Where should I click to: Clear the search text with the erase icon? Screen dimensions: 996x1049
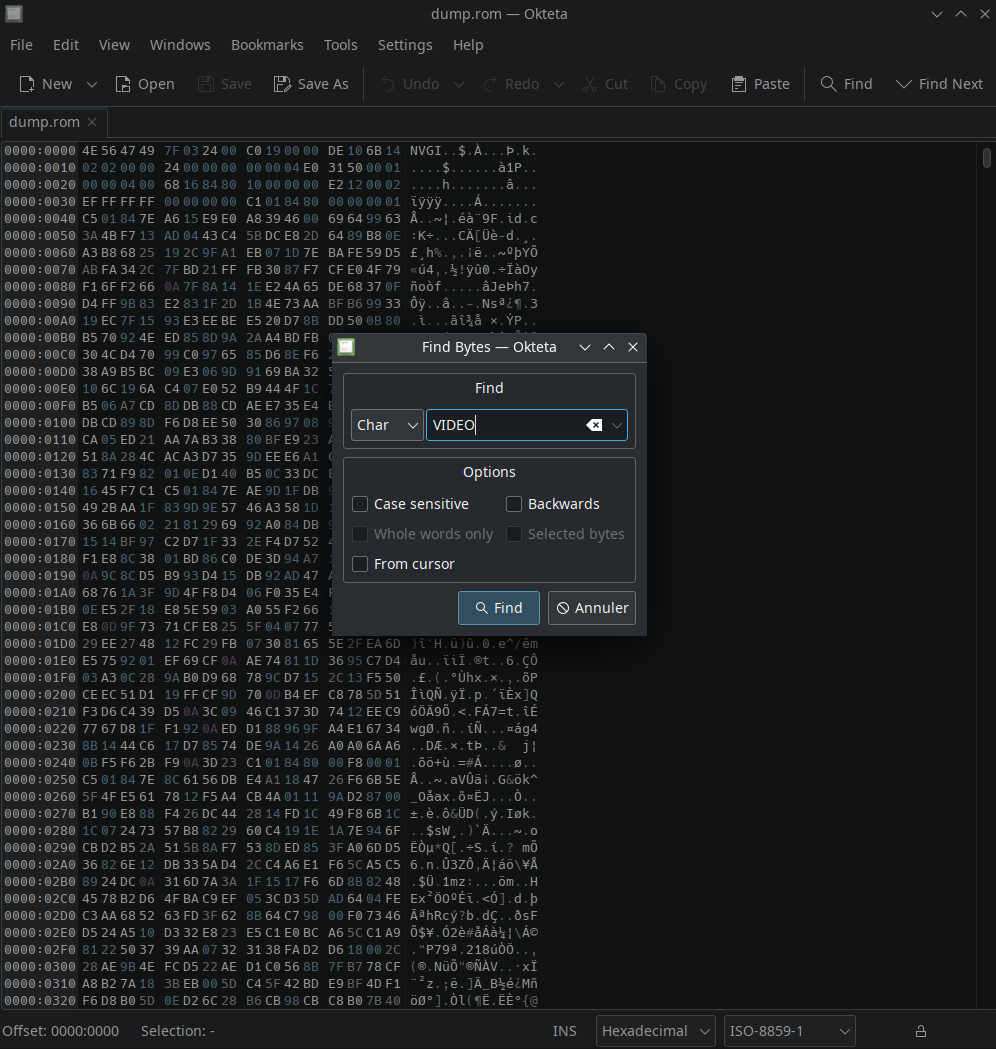click(594, 425)
